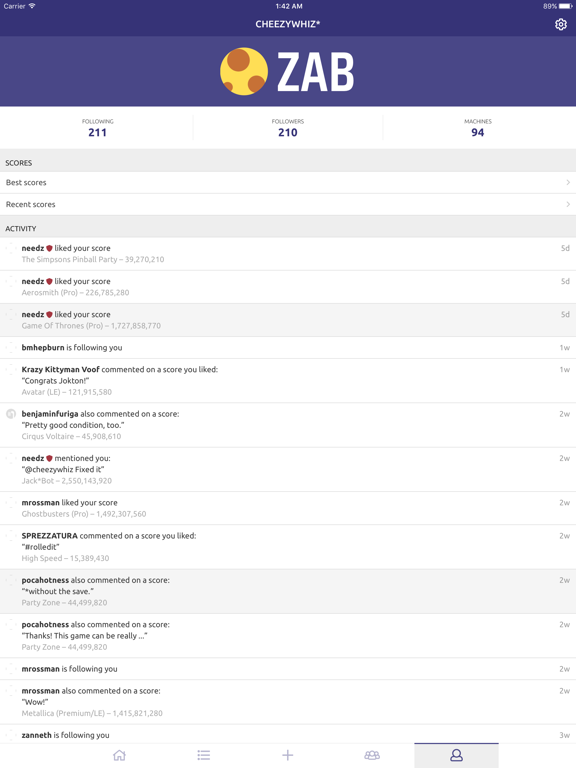Viewport: 576px width, 768px height.
Task: Open The Simpsons Pinball Party score activity
Action: coord(288,254)
